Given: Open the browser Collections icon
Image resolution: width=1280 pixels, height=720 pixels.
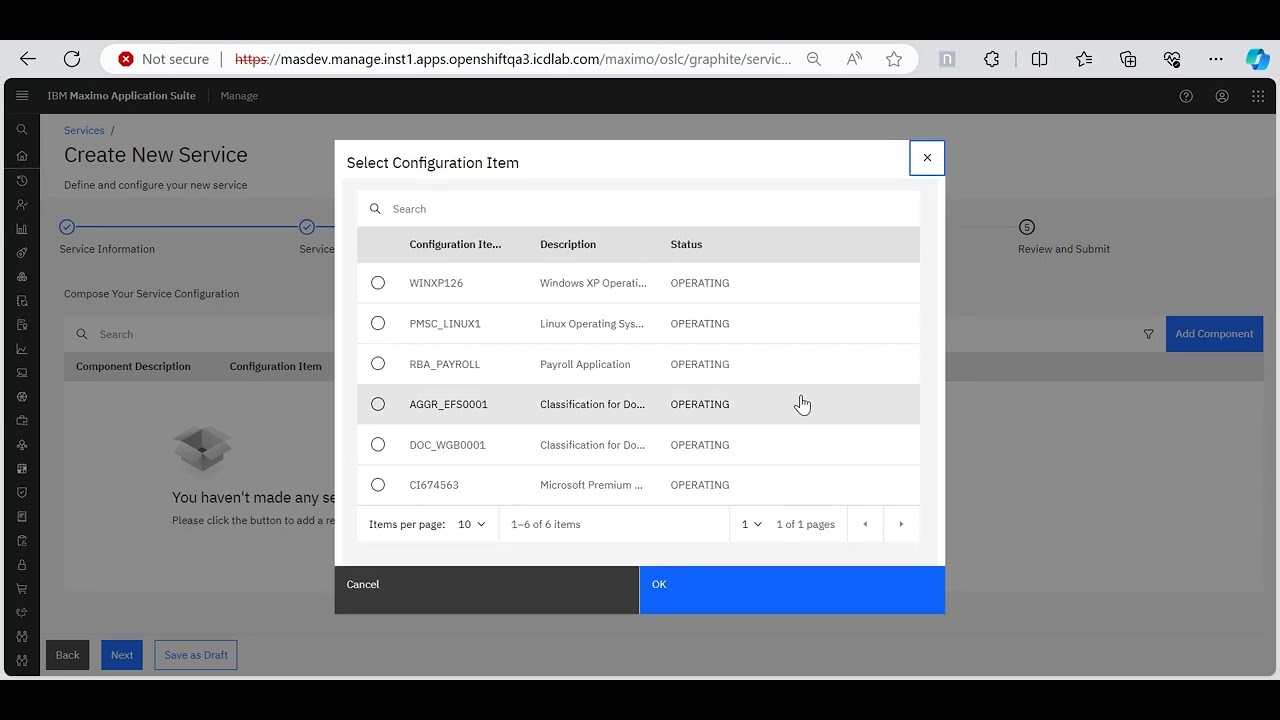Looking at the screenshot, I should pos(1128,59).
